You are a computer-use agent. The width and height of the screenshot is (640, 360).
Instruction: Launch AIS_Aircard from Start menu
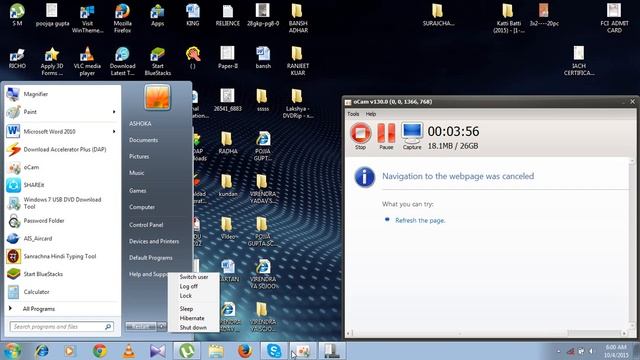61,238
